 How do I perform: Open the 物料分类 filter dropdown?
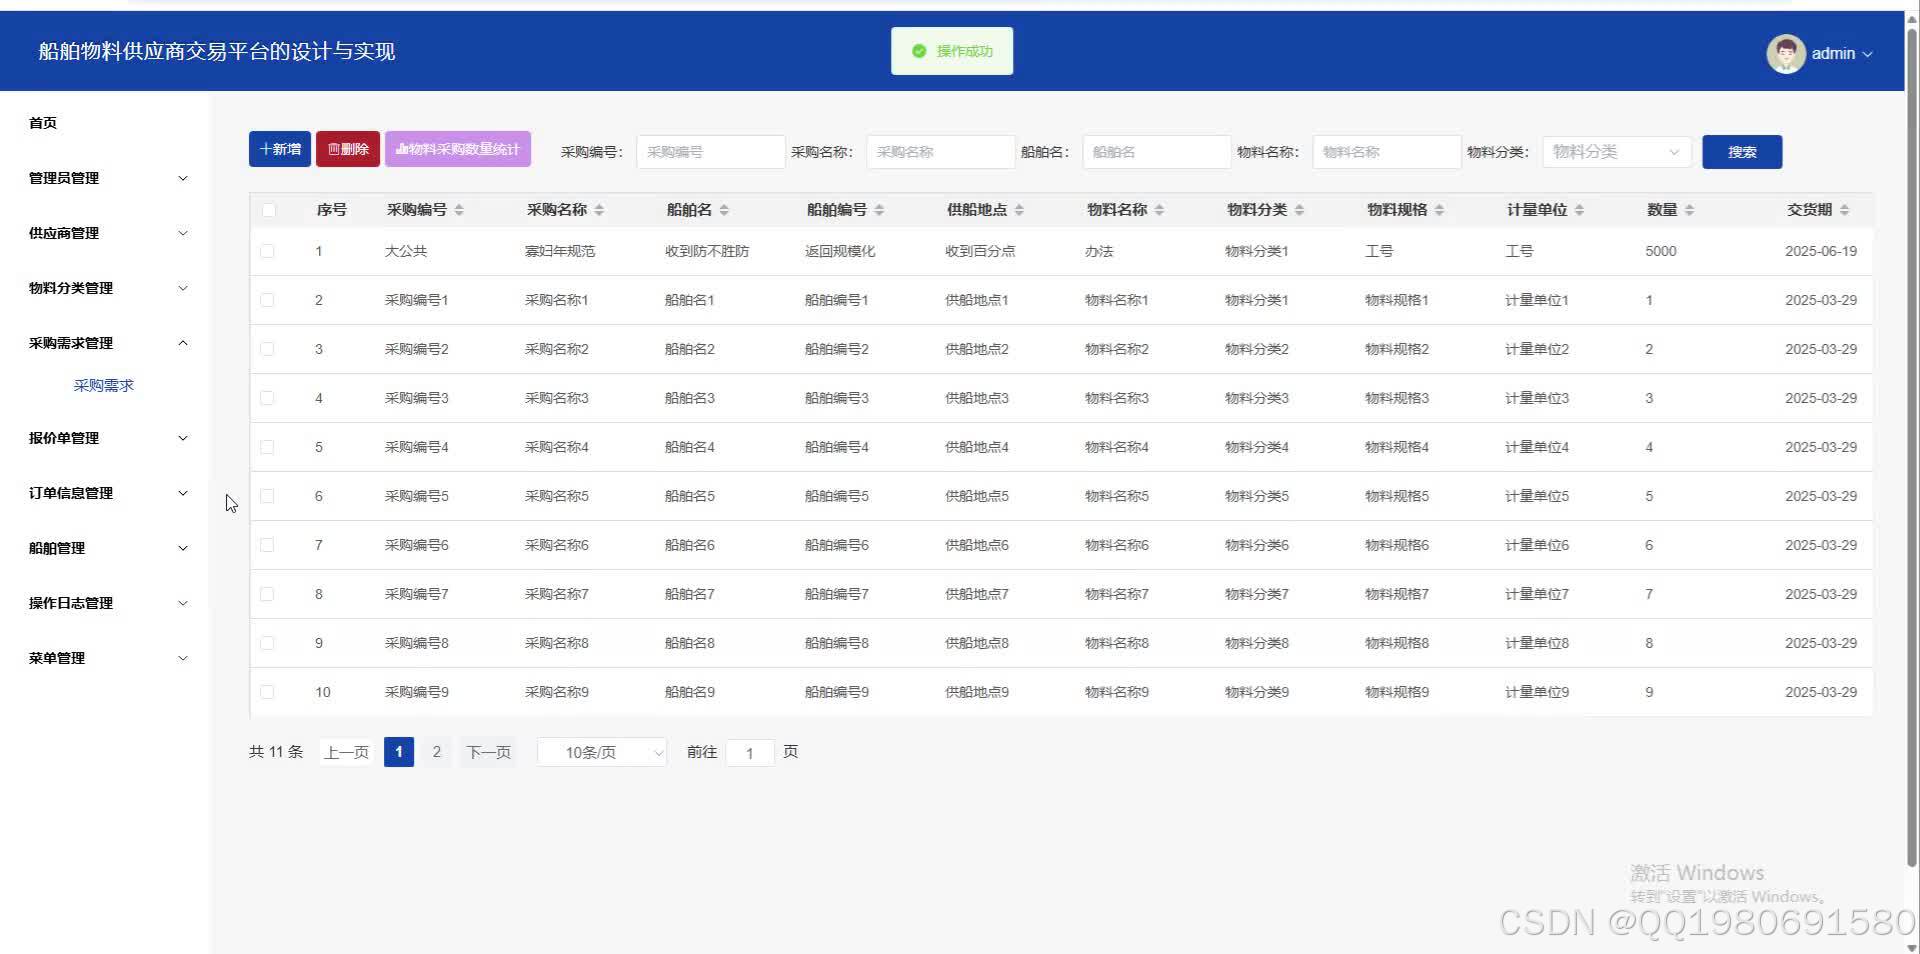coord(1615,152)
